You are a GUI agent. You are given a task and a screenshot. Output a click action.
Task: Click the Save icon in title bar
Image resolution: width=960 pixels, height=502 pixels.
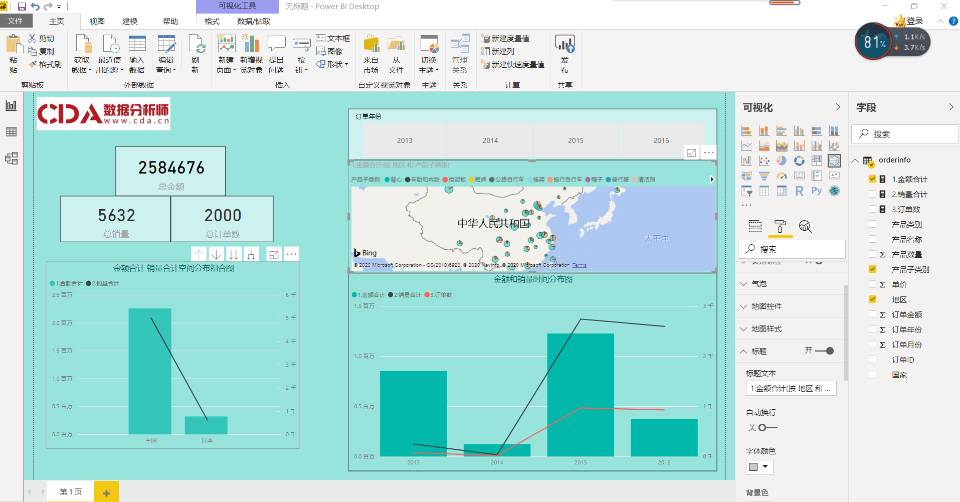click(x=22, y=7)
